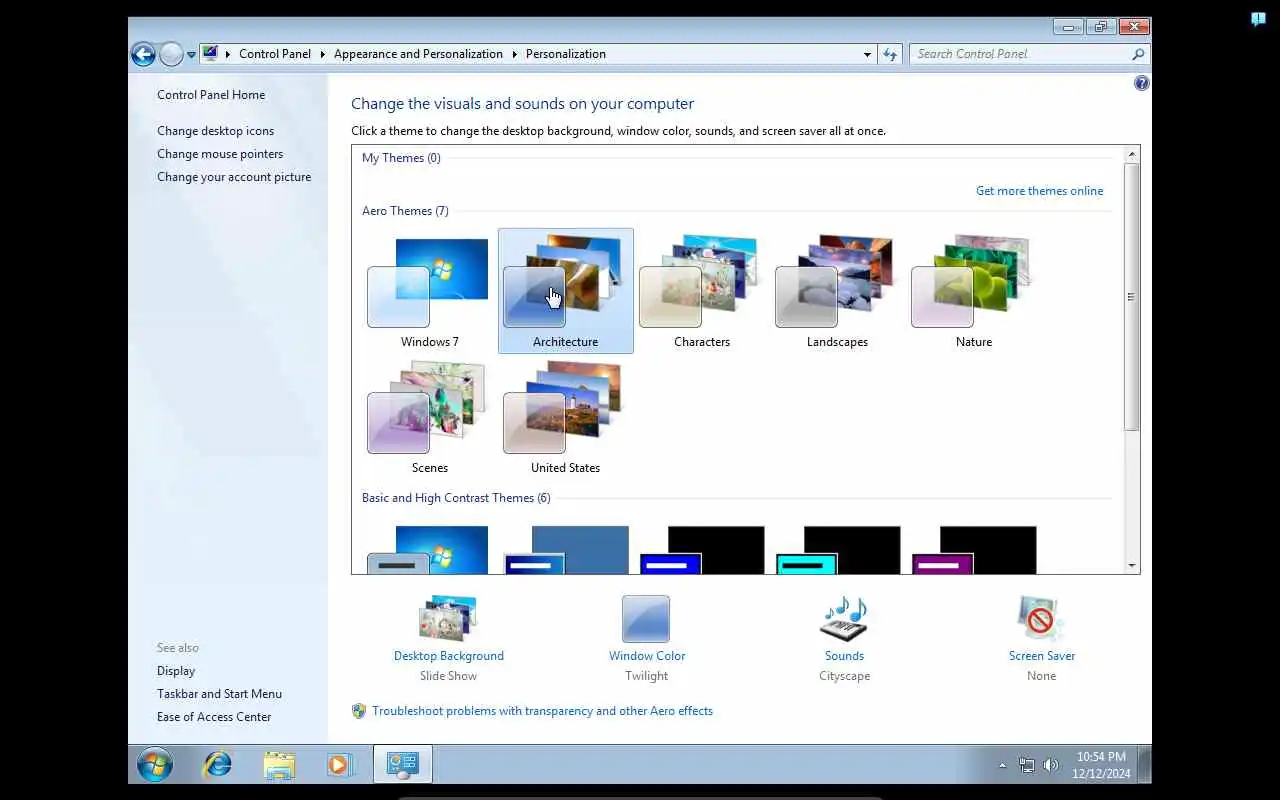Select the black and cyan high contrast theme thumbnail
1280x800 pixels.
pos(837,549)
